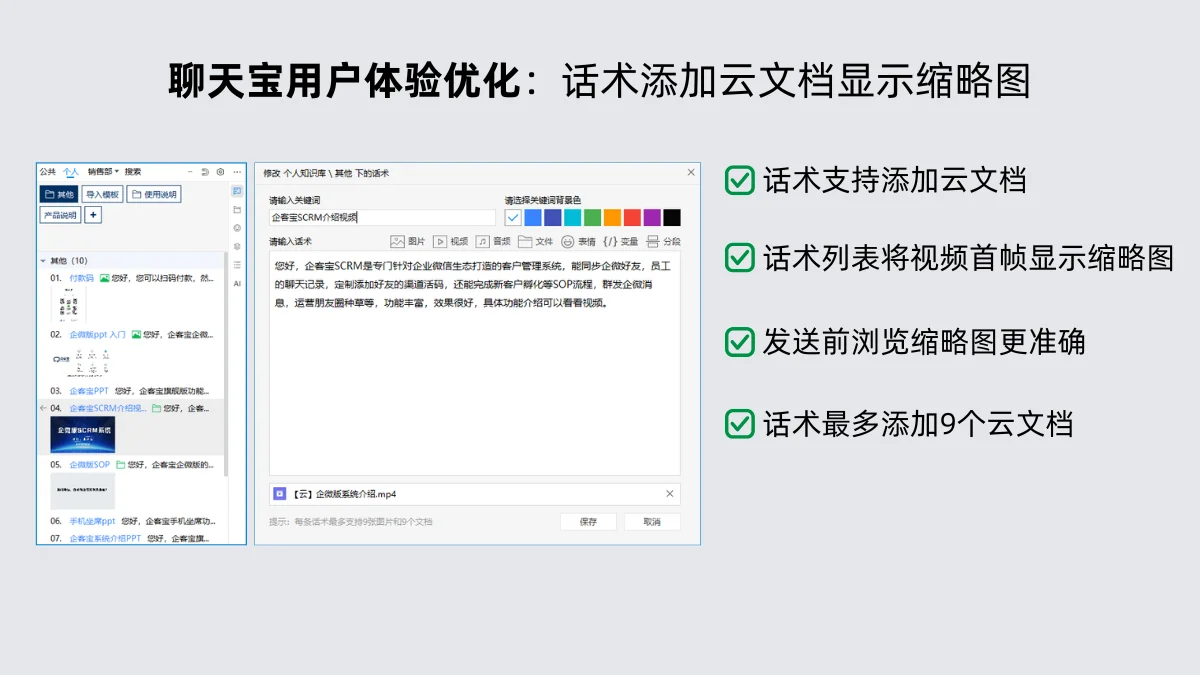This screenshot has height=675, width=1200.
Task: Remove the 企微版系统介绍.mp4 attachment
Action: pos(670,493)
